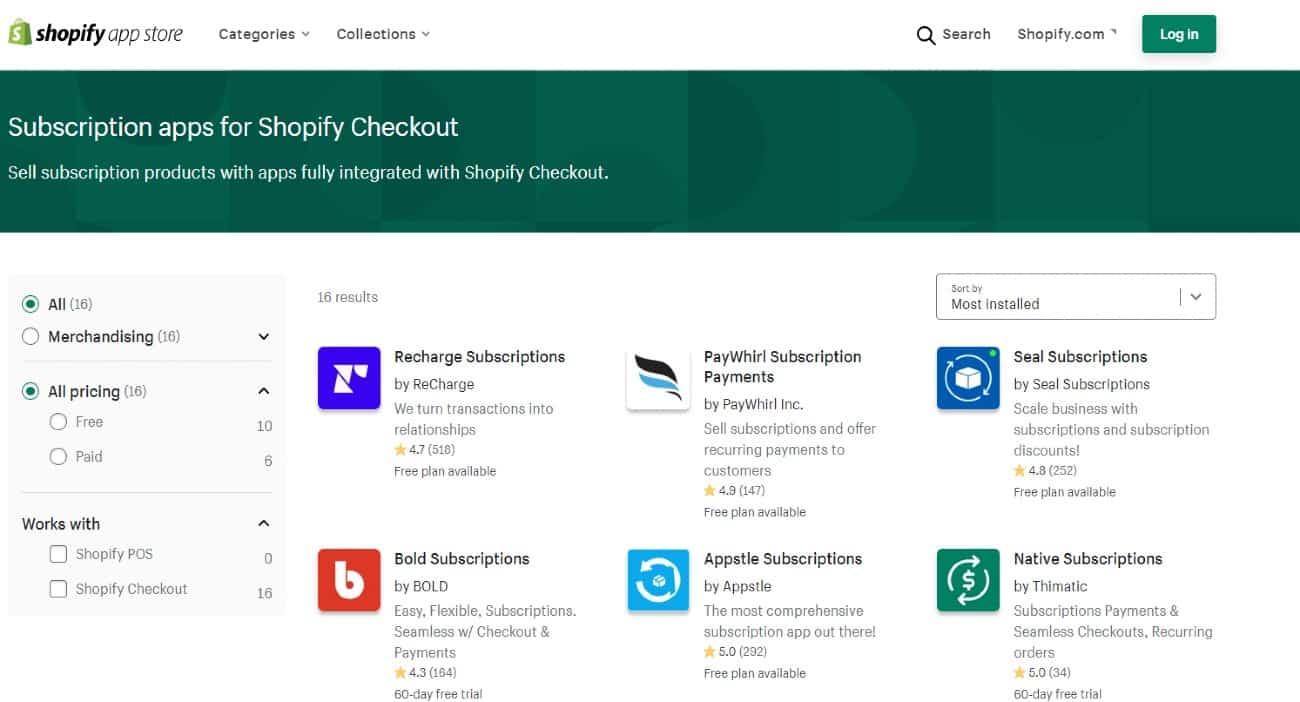Open the Appstle Subscriptions app icon
Viewport: 1300px width, 702px height.
[658, 580]
